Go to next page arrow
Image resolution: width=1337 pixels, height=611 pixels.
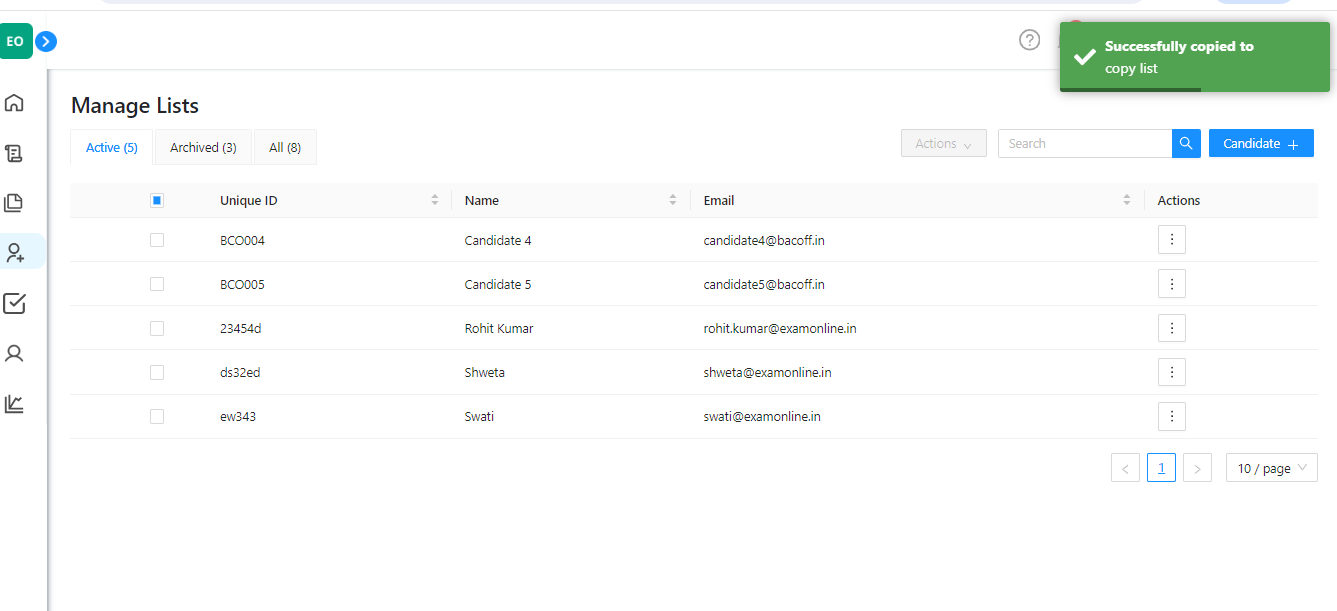coord(1197,468)
